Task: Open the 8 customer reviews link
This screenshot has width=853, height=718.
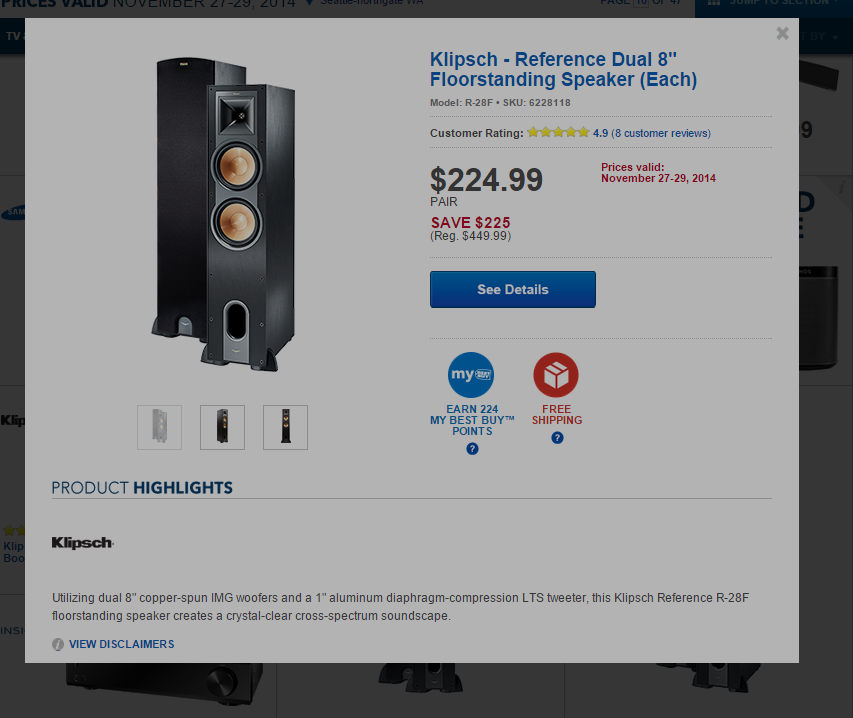Action: coord(661,133)
